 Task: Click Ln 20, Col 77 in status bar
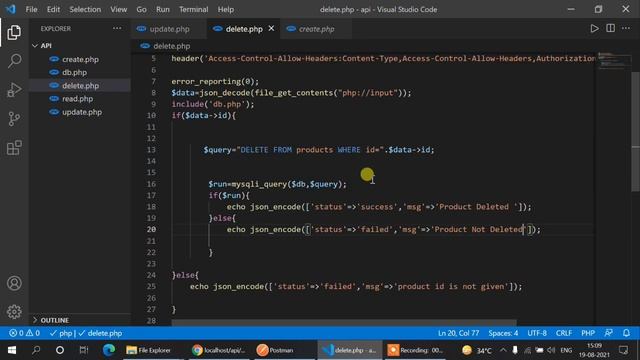click(x=458, y=333)
